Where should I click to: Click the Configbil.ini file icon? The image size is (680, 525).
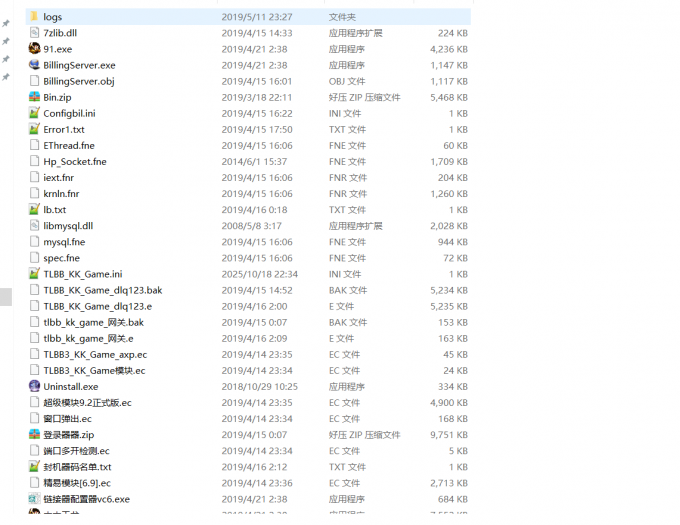point(34,113)
